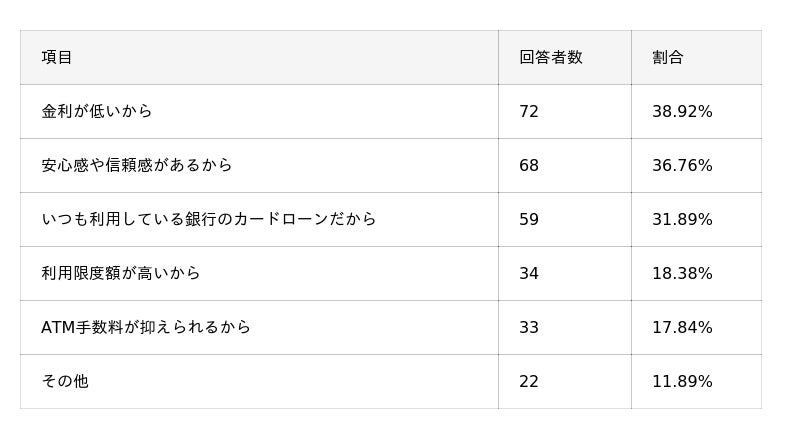The width and height of the screenshot is (800, 439).
Task: Click respondent count 59
Action: coord(529,220)
